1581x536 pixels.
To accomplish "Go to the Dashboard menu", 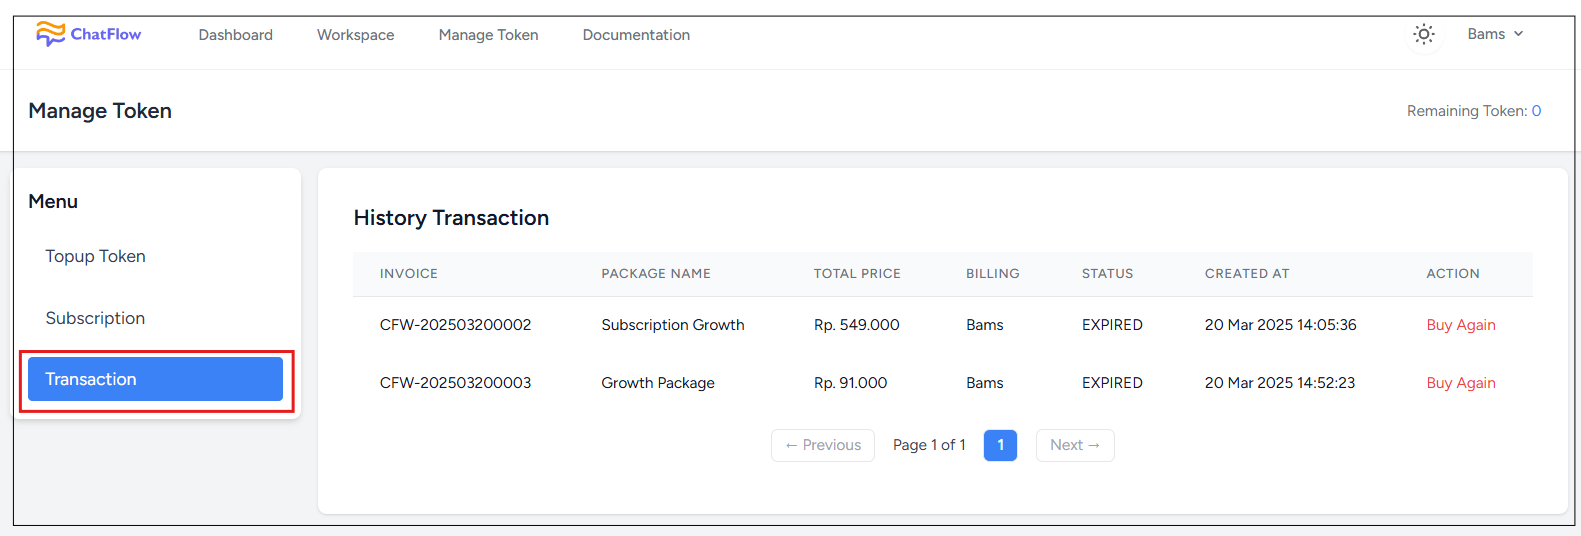I will tap(235, 35).
